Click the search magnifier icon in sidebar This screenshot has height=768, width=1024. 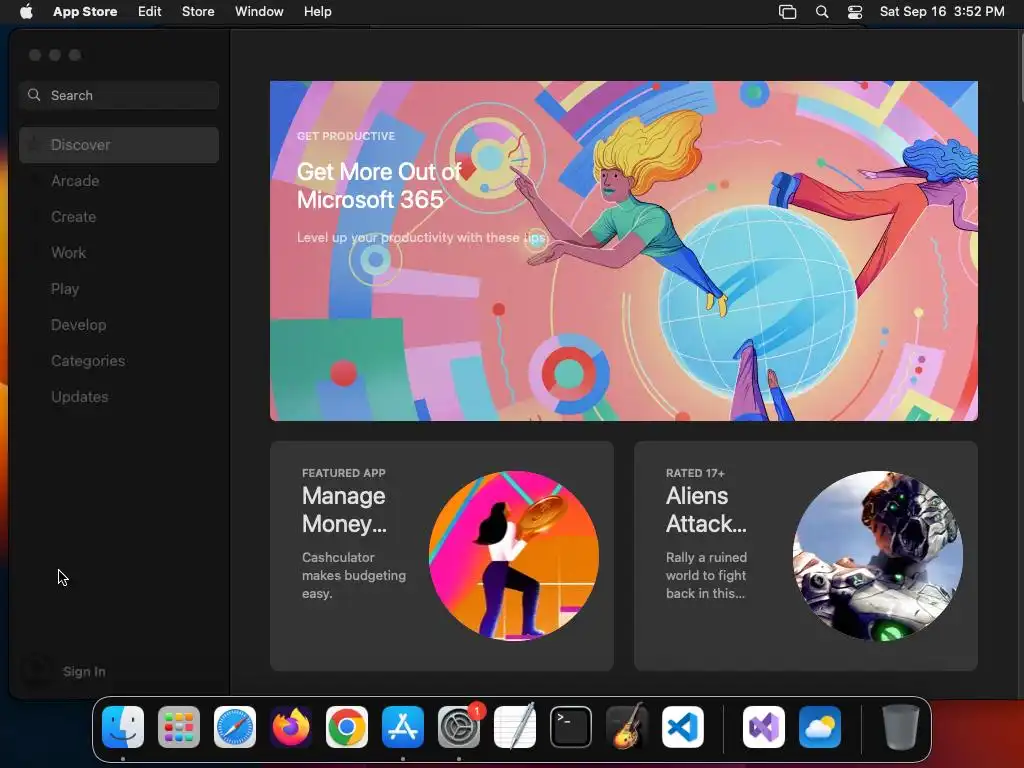coord(34,95)
